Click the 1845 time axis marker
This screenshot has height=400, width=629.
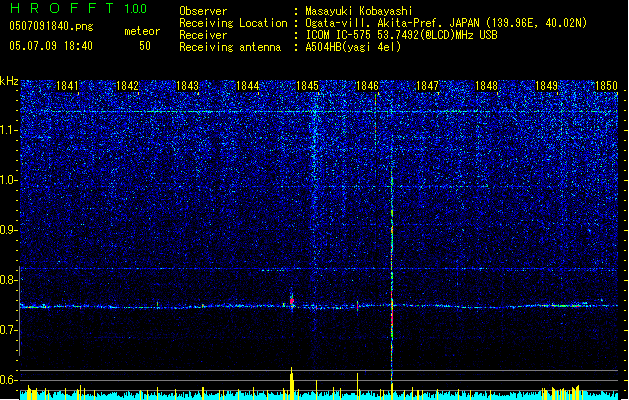307,86
